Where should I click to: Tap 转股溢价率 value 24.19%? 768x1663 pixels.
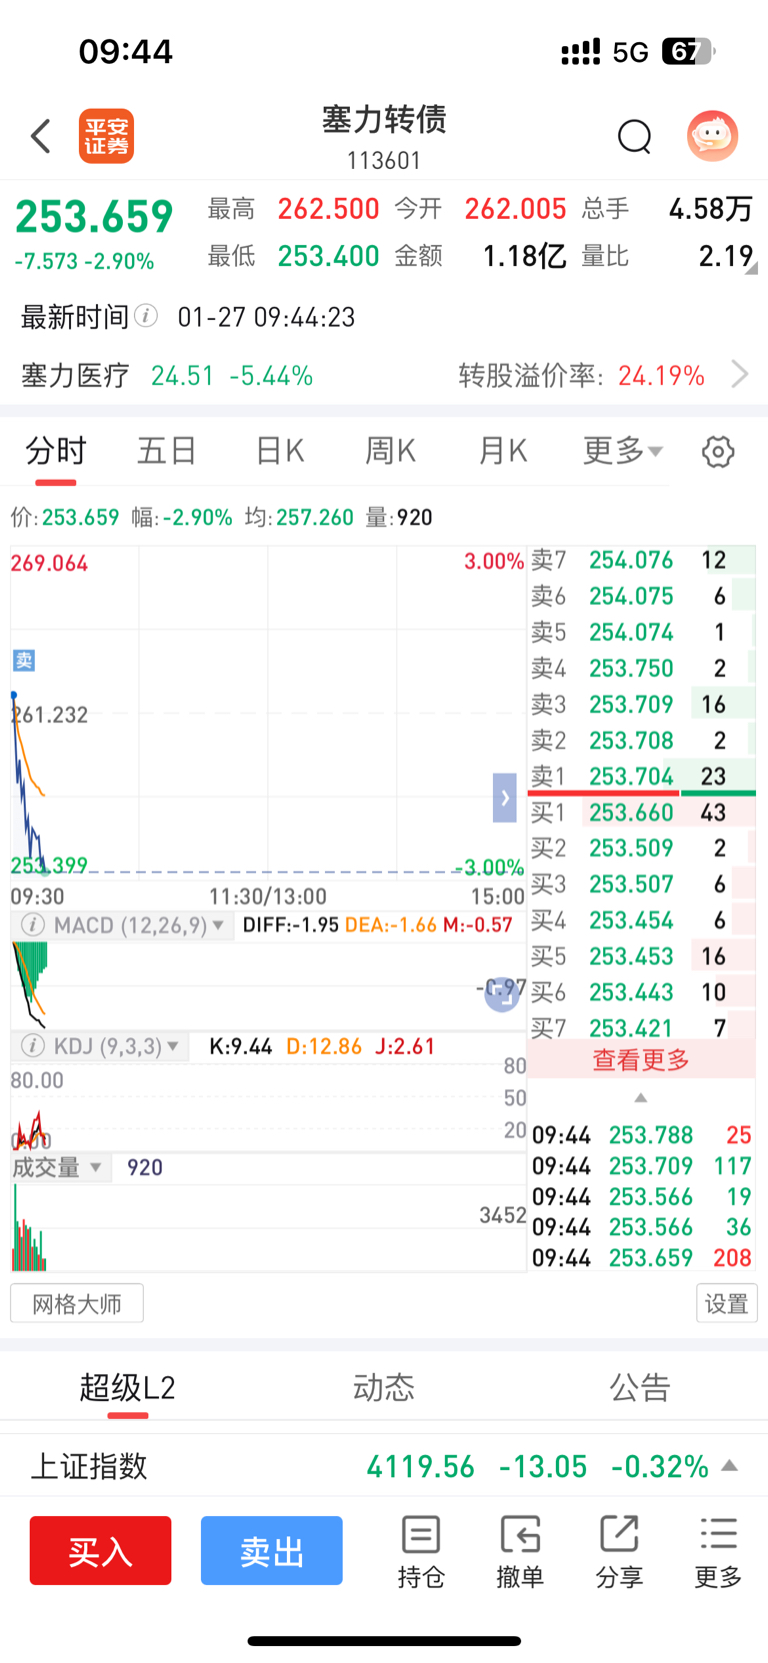[x=661, y=376]
